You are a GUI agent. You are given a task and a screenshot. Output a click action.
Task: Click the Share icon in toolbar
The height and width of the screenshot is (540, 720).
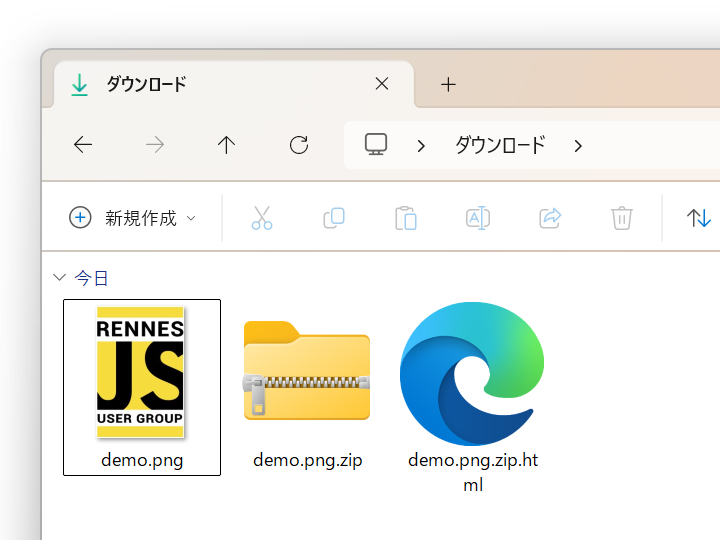pos(550,218)
